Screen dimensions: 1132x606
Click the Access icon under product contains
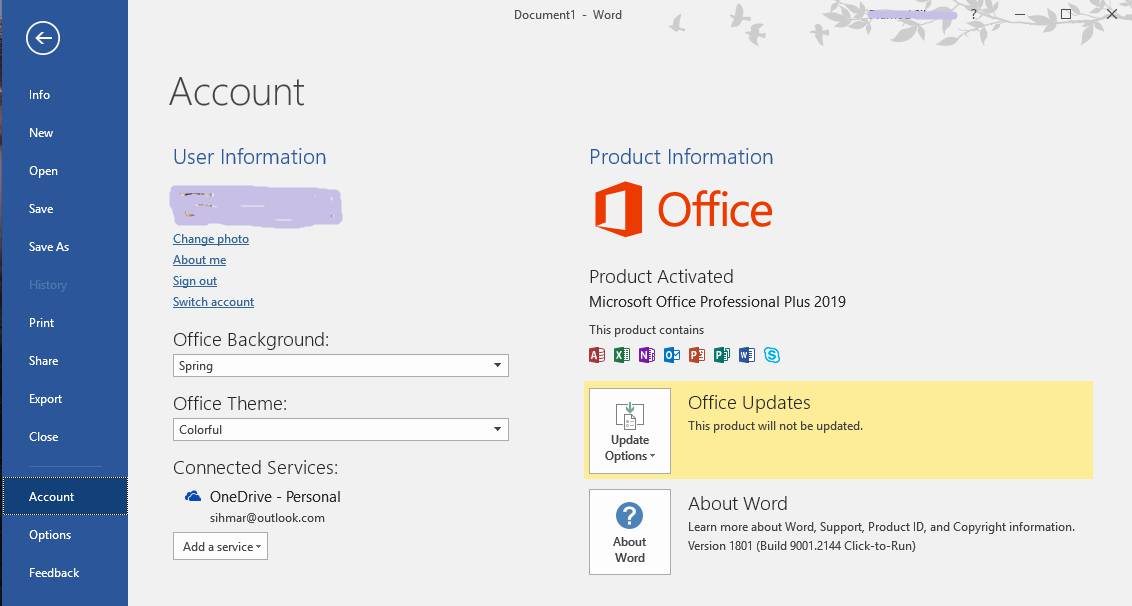(597, 355)
